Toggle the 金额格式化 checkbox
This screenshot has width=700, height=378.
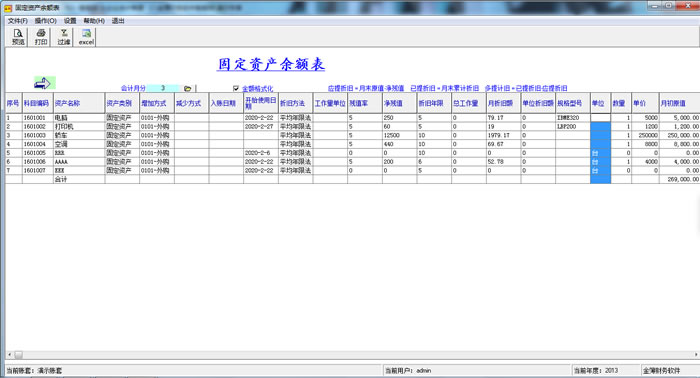point(236,88)
